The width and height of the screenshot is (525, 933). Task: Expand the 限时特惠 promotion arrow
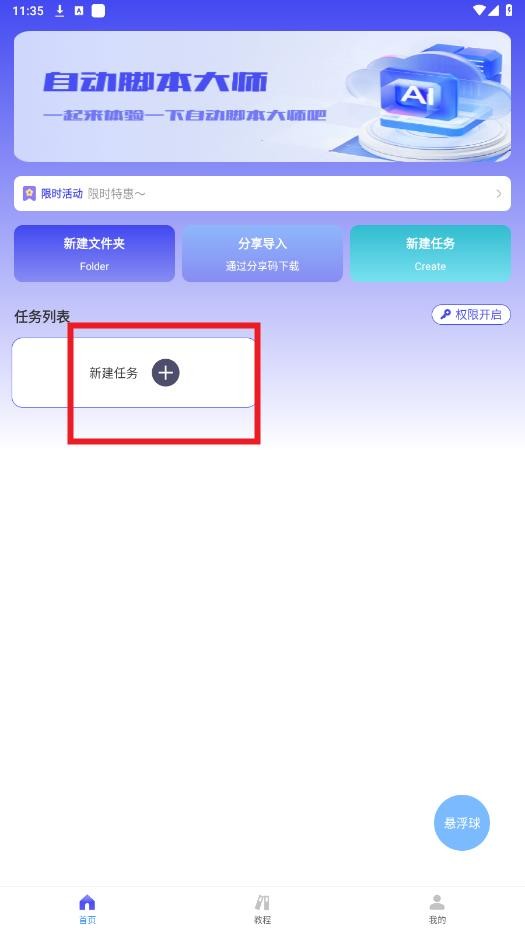499,193
